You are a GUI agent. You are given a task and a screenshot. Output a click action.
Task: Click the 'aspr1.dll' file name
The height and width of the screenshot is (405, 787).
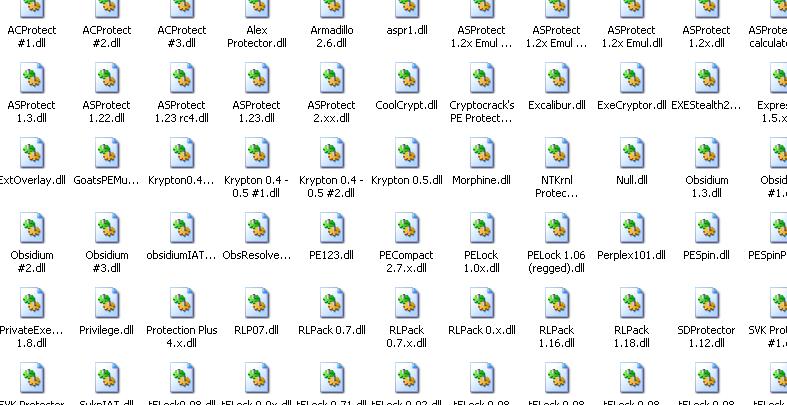[x=407, y=30]
